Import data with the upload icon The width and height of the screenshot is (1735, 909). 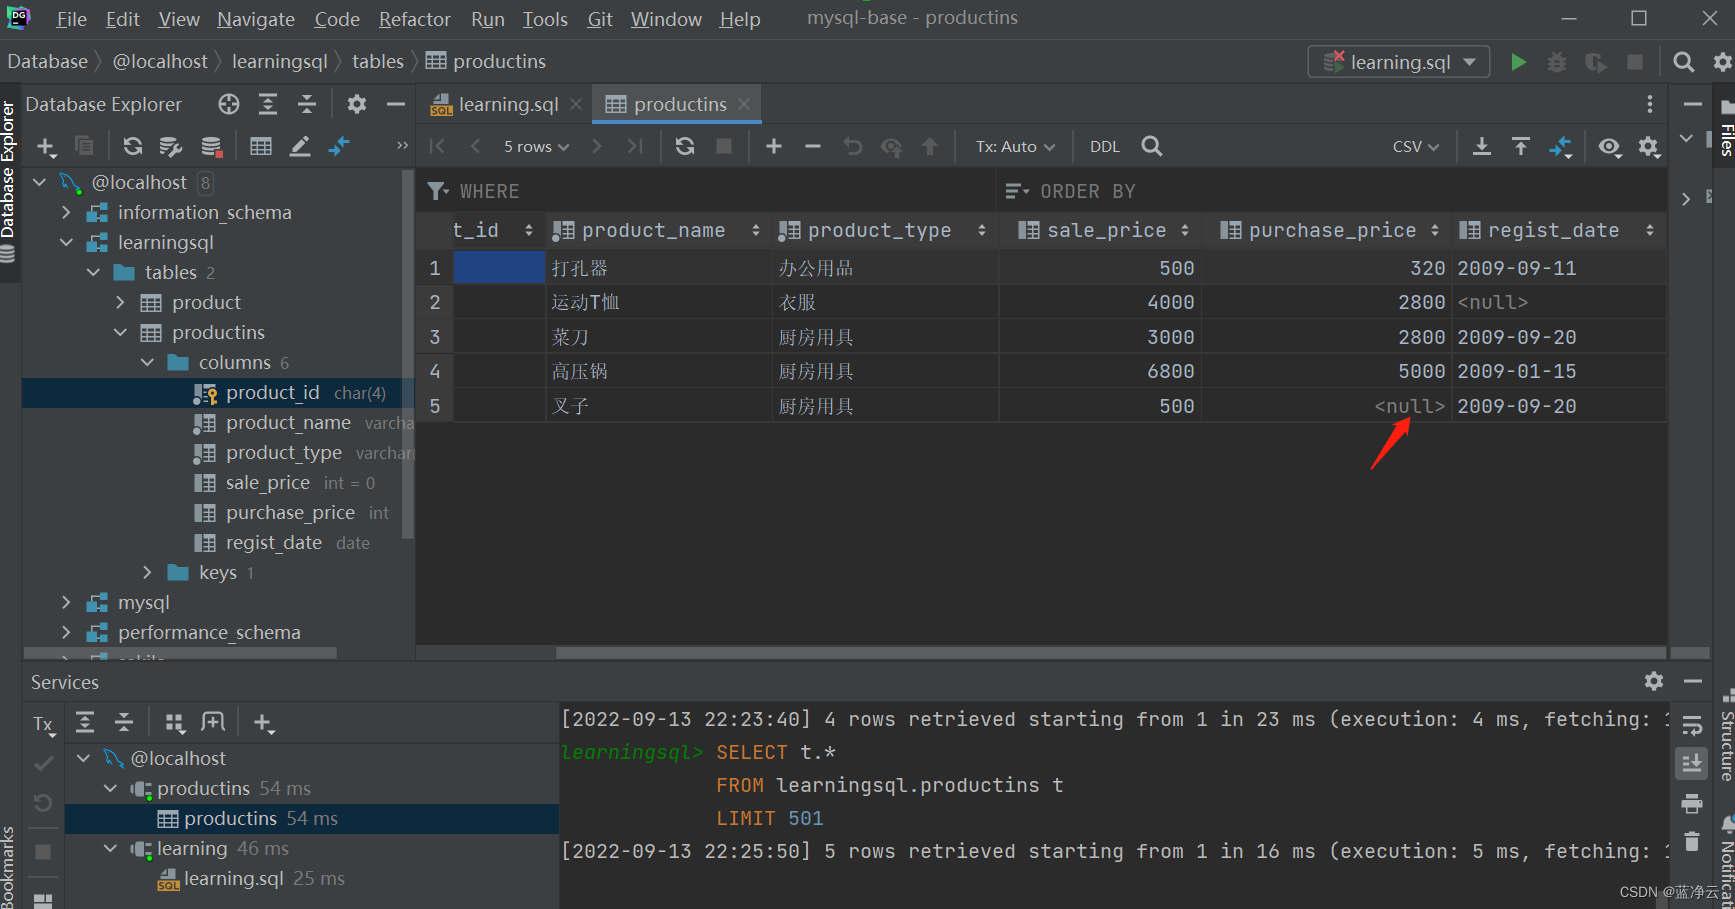coord(1521,146)
